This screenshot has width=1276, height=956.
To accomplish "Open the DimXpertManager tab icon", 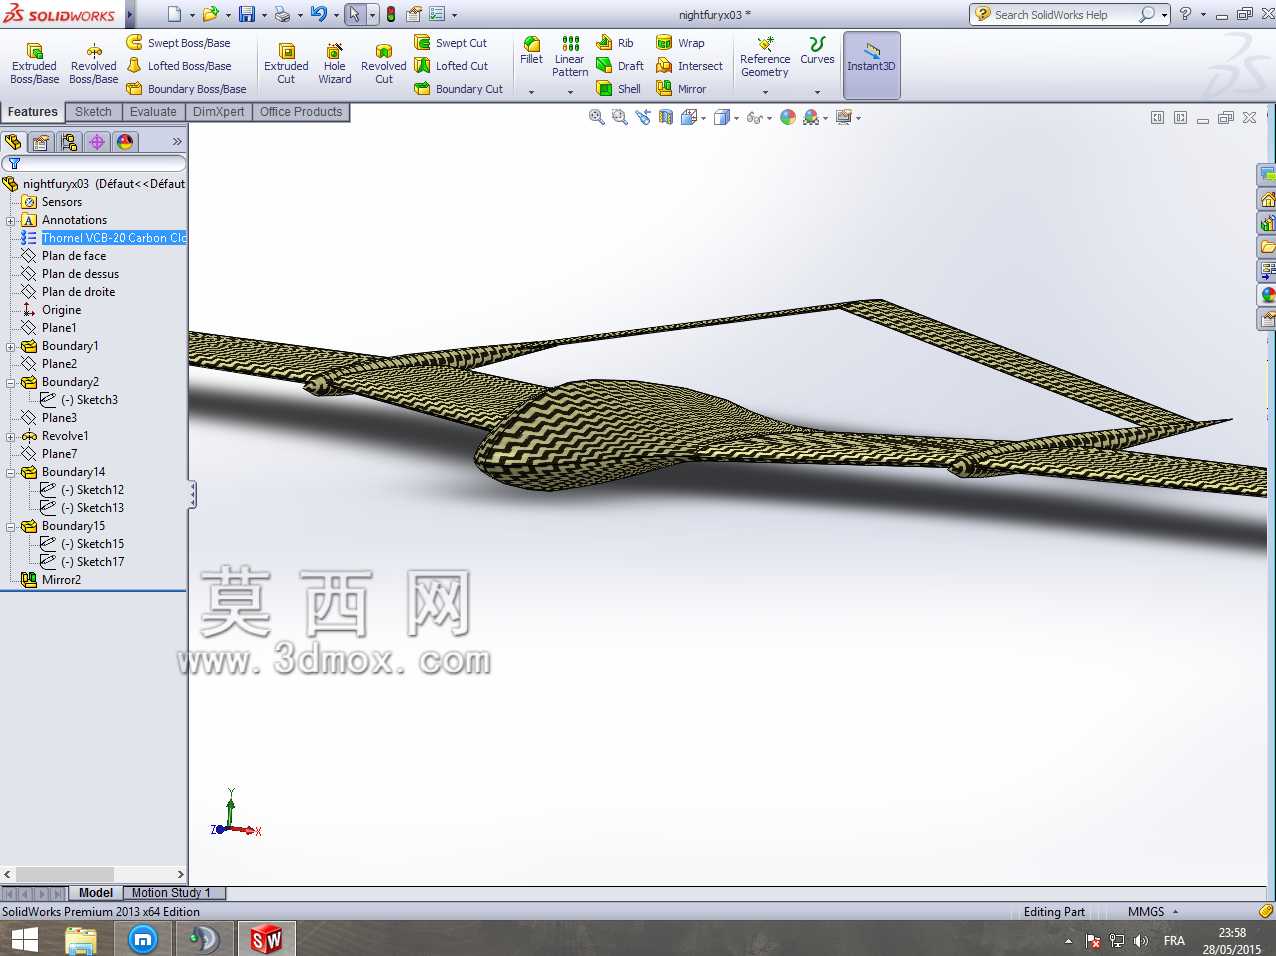I will pos(97,142).
